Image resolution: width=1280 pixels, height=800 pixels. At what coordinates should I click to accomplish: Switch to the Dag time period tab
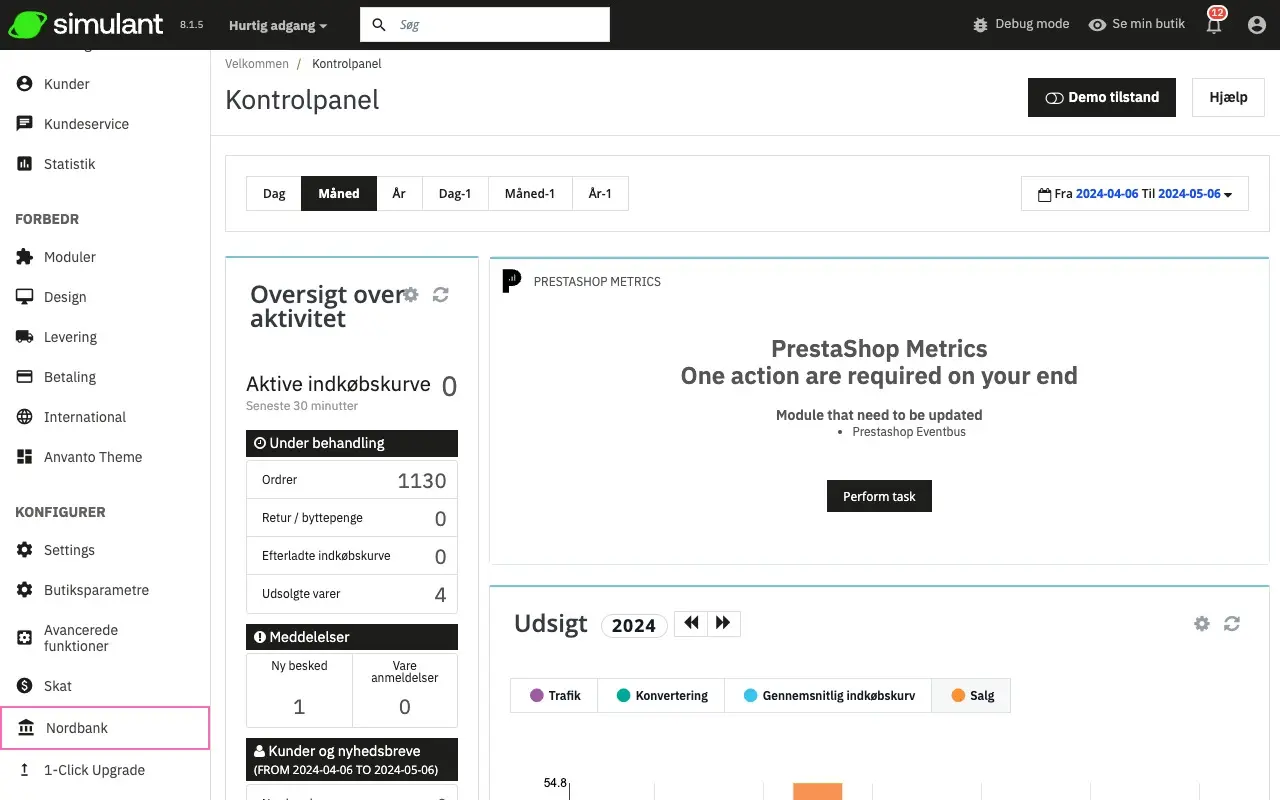click(x=274, y=193)
